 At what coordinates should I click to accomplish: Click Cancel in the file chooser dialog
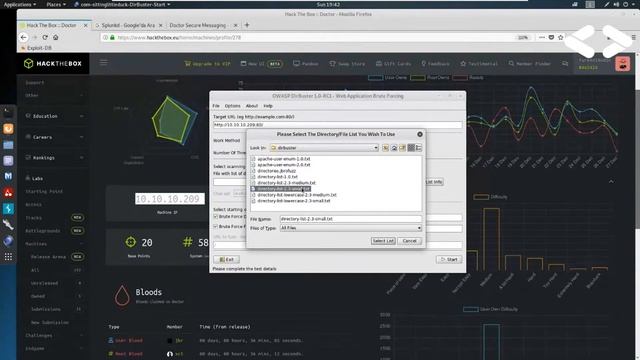(409, 241)
